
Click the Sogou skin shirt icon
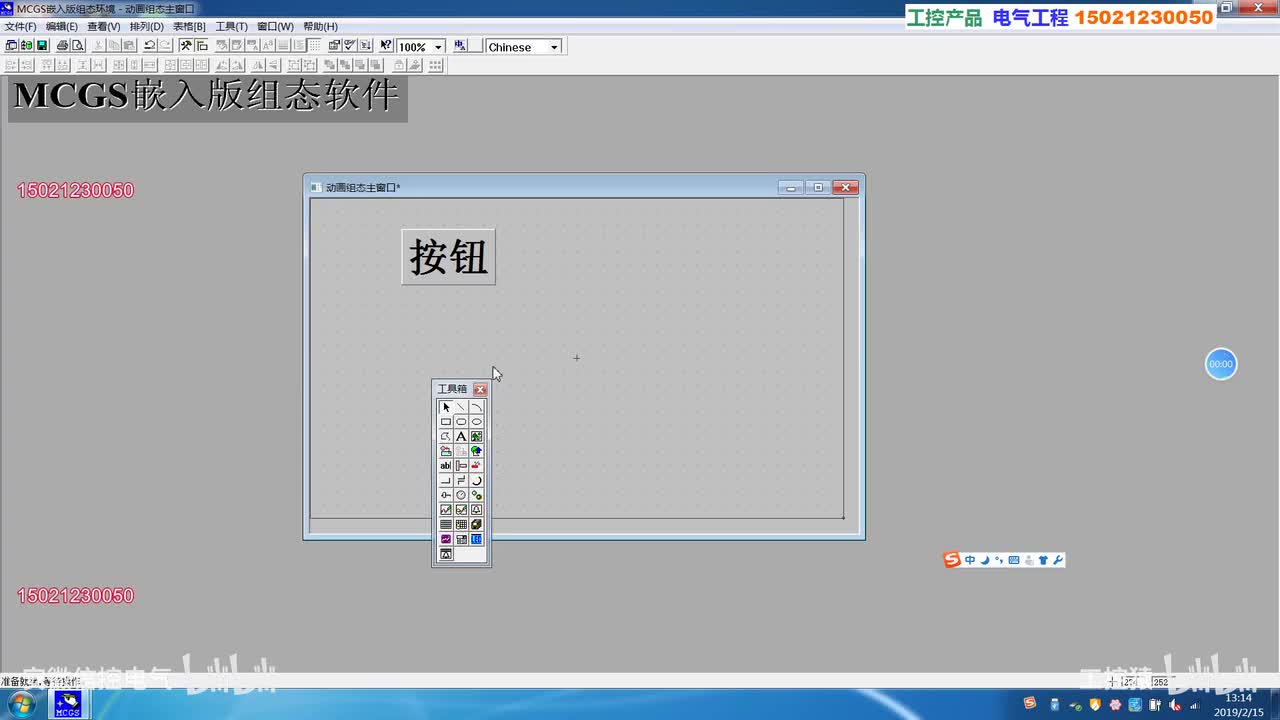coord(1043,560)
